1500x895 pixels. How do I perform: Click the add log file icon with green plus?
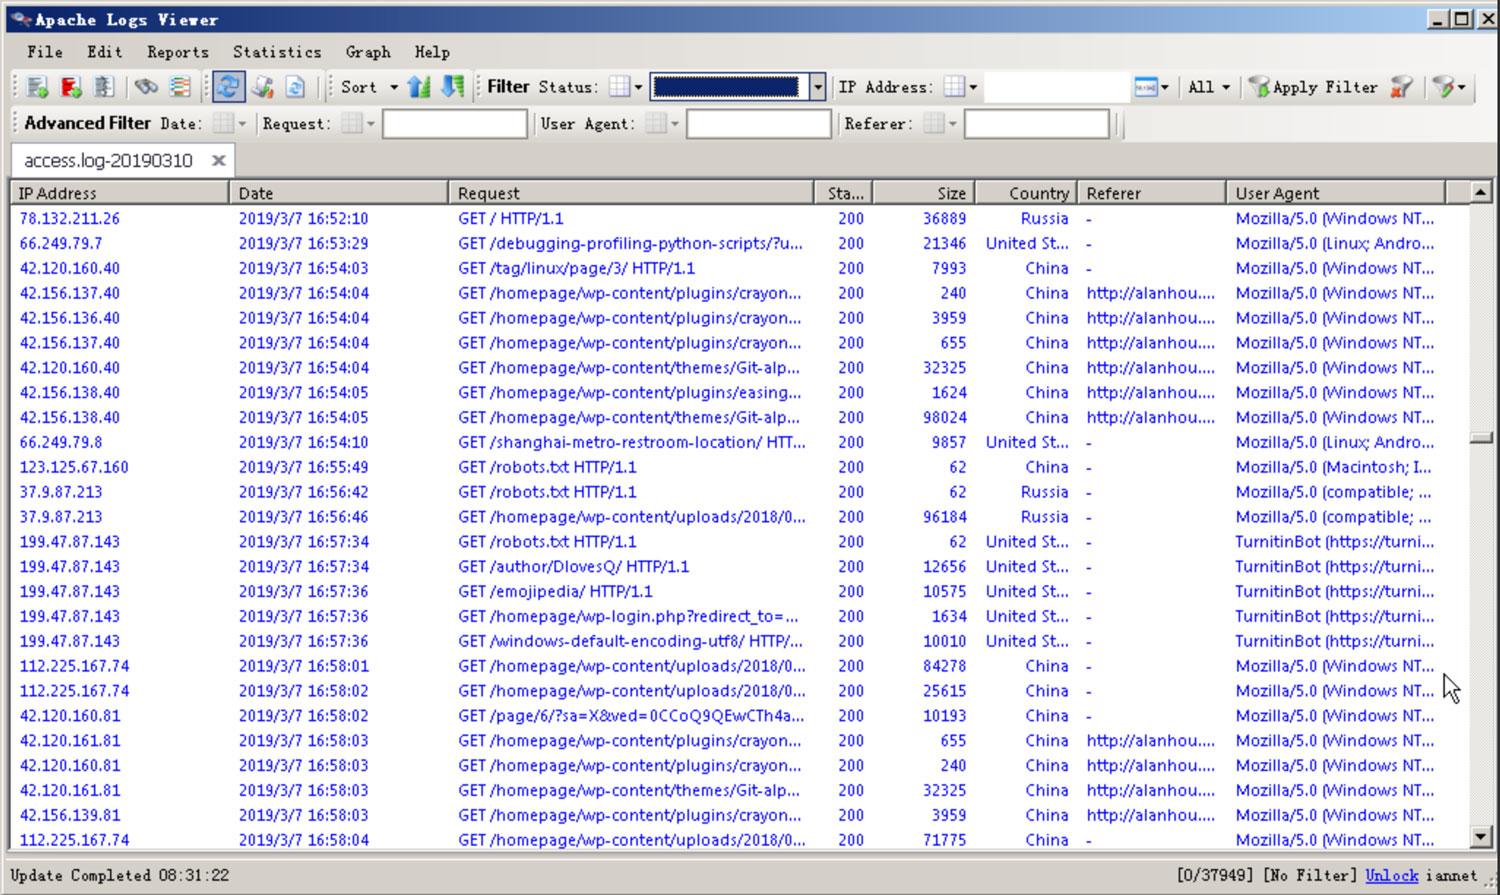click(x=38, y=87)
